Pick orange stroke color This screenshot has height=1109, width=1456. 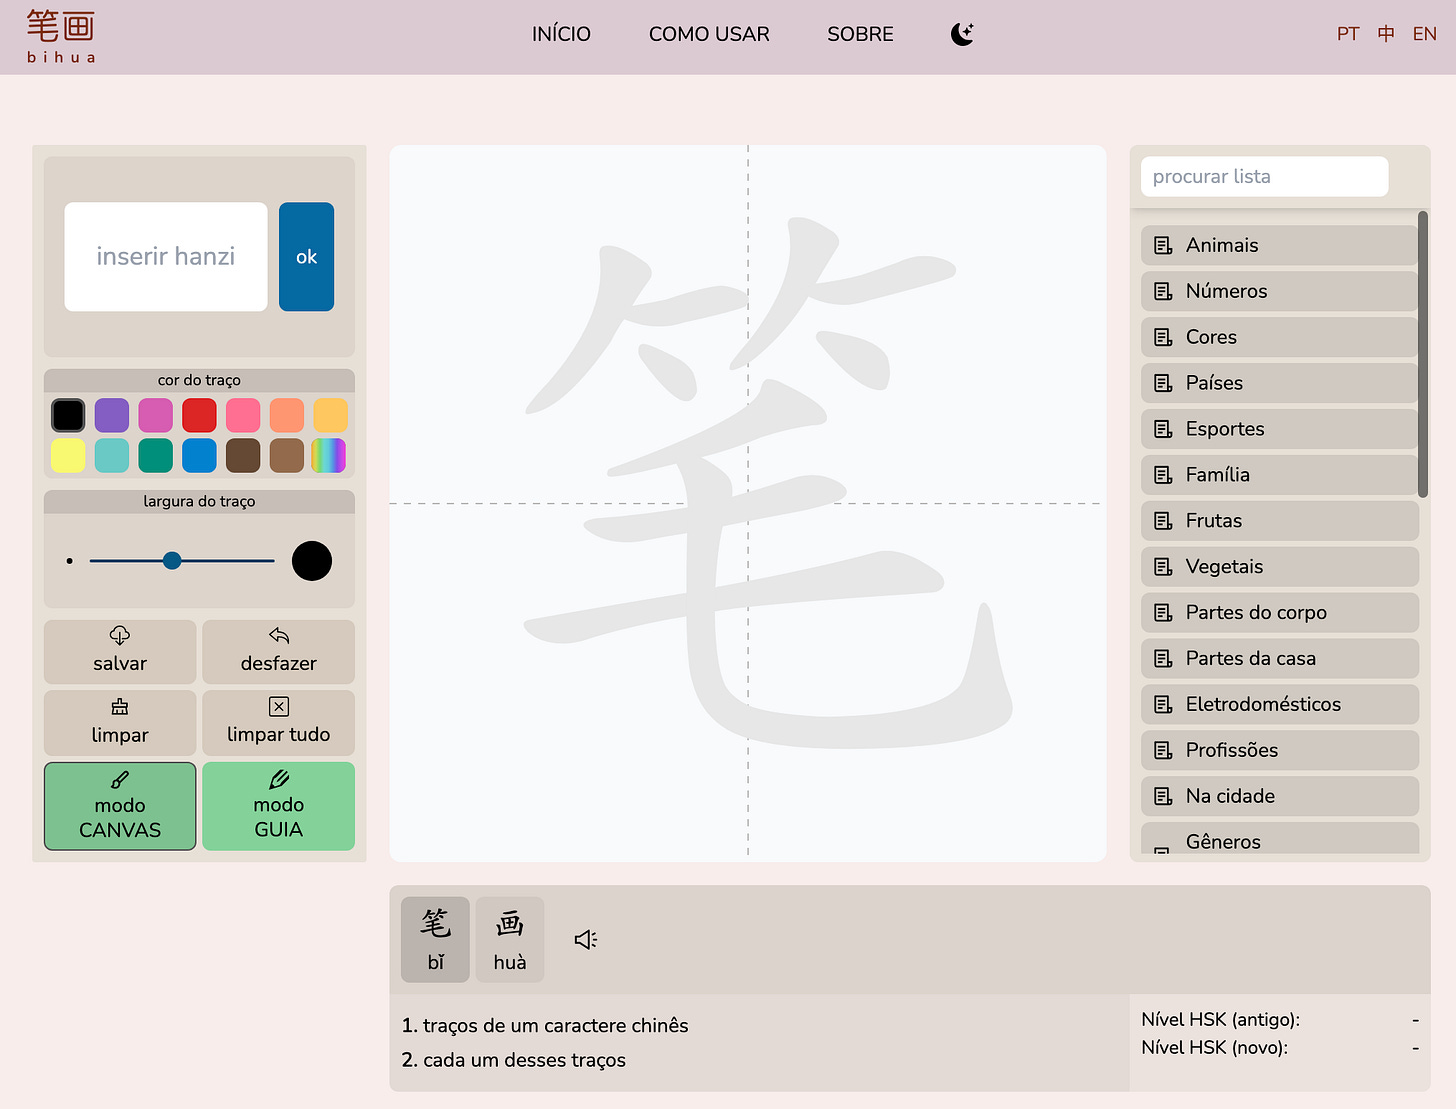coord(287,415)
